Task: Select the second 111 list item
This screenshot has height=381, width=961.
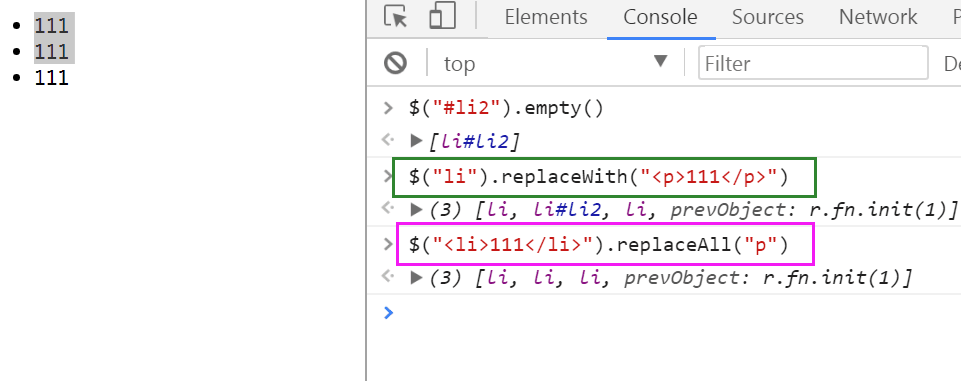Action: [x=51, y=51]
